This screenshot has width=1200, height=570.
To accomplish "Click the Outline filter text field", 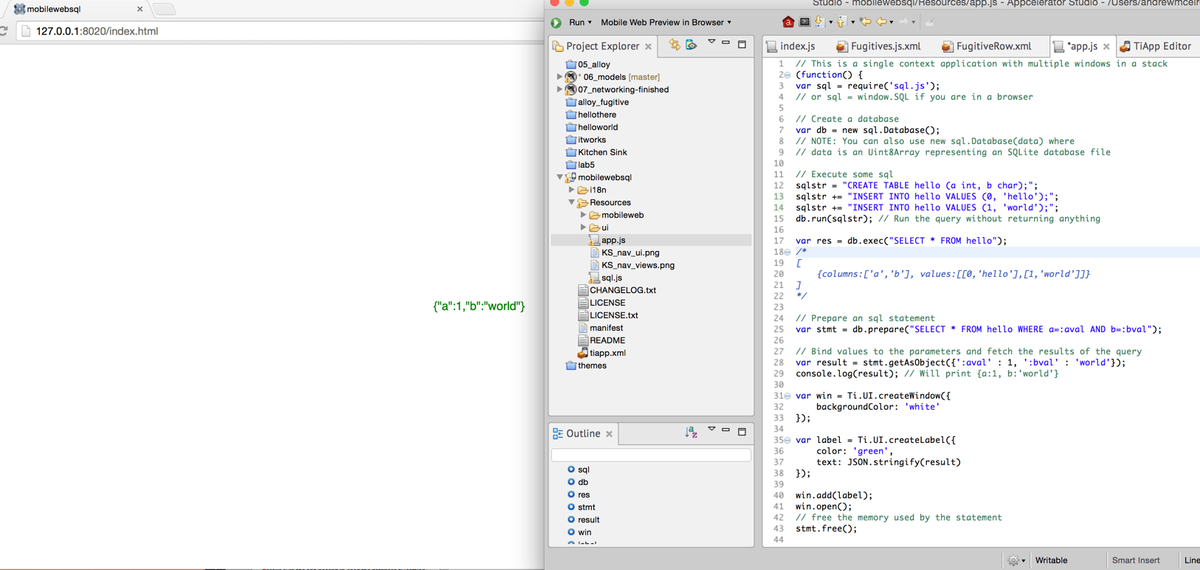I will 651,455.
